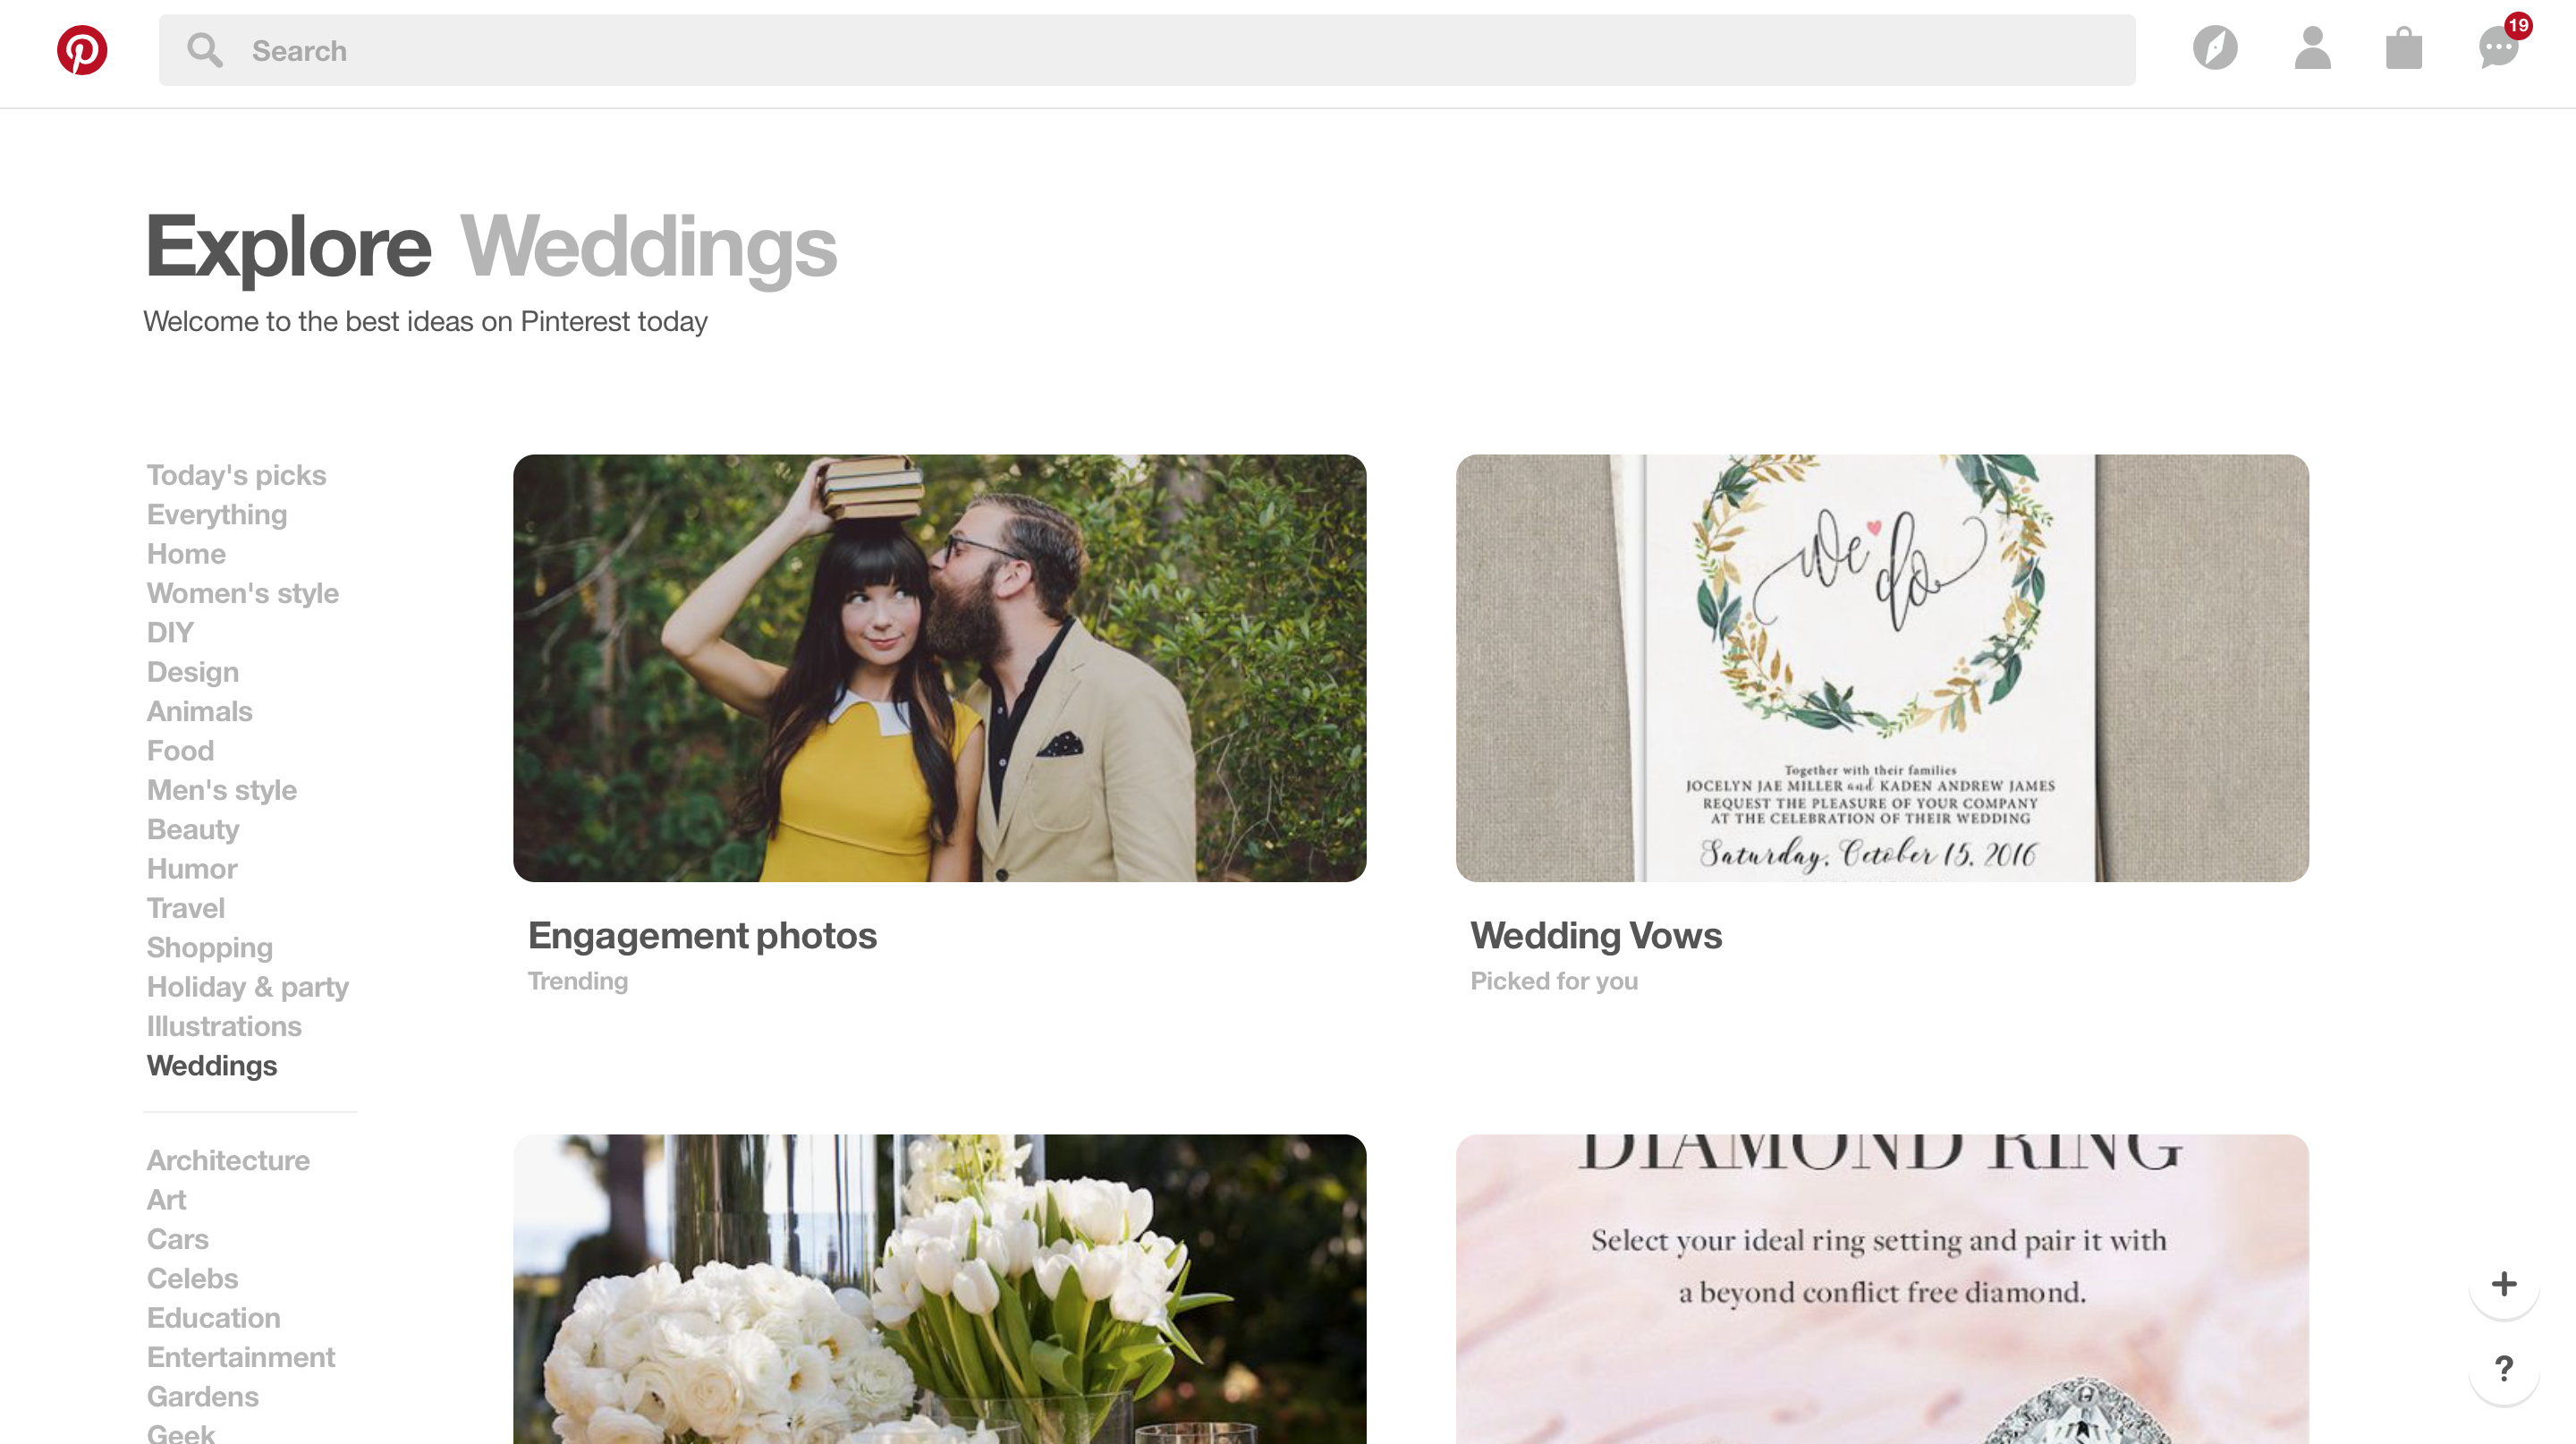The image size is (2576, 1444).
Task: Open the We Do invitation thumbnail
Action: [1882, 668]
